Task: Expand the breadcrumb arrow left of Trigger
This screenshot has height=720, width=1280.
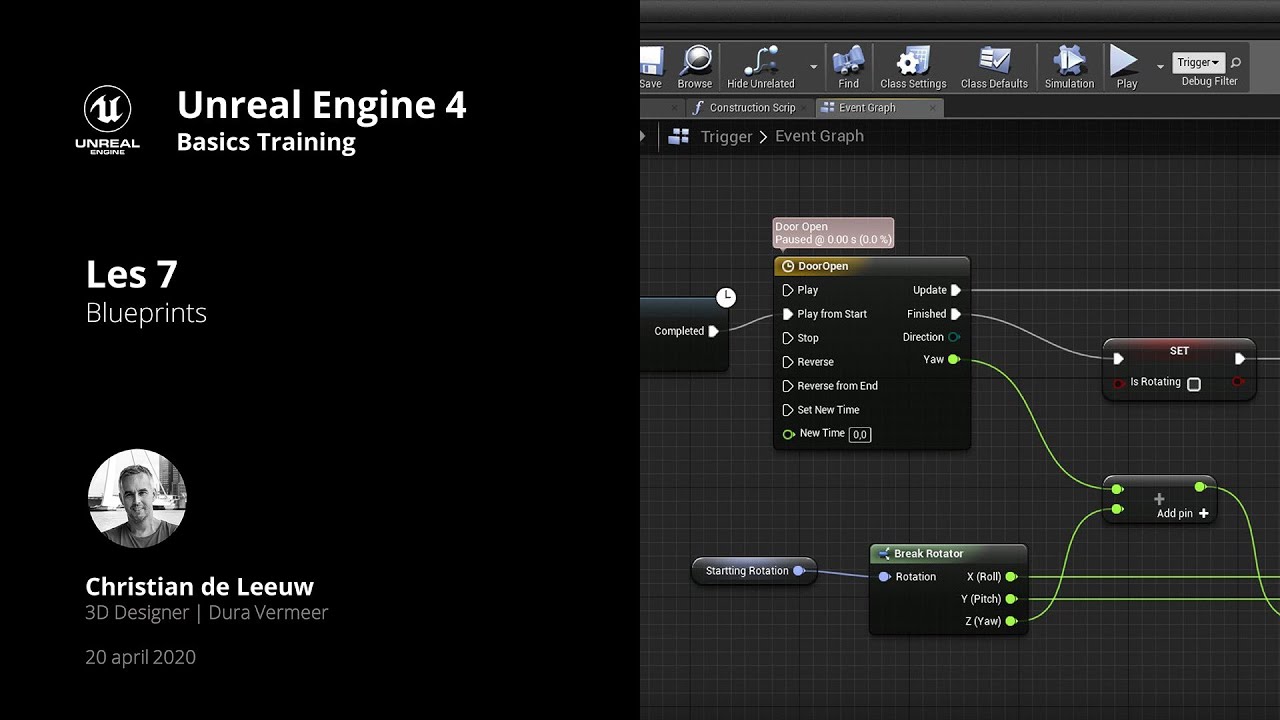Action: [643, 136]
